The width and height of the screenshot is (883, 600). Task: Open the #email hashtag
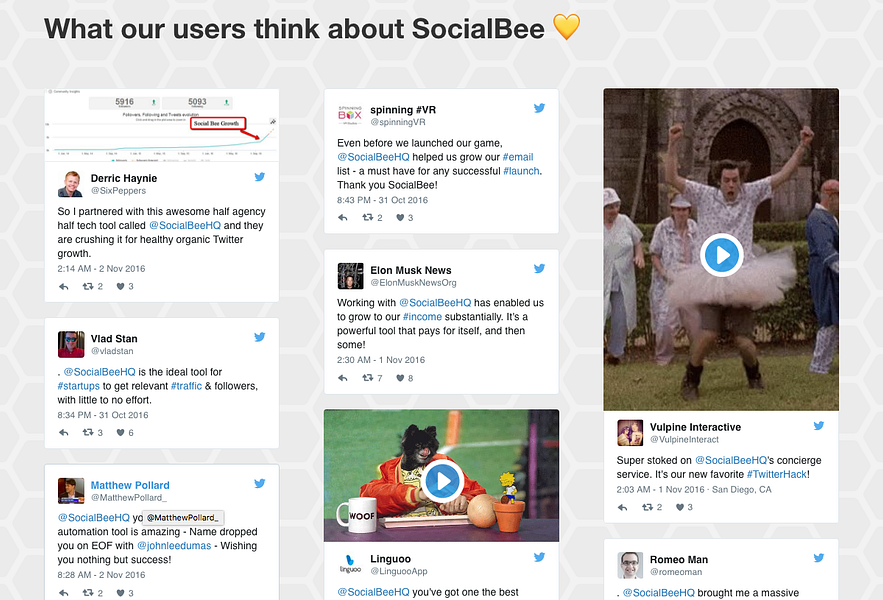tap(518, 157)
